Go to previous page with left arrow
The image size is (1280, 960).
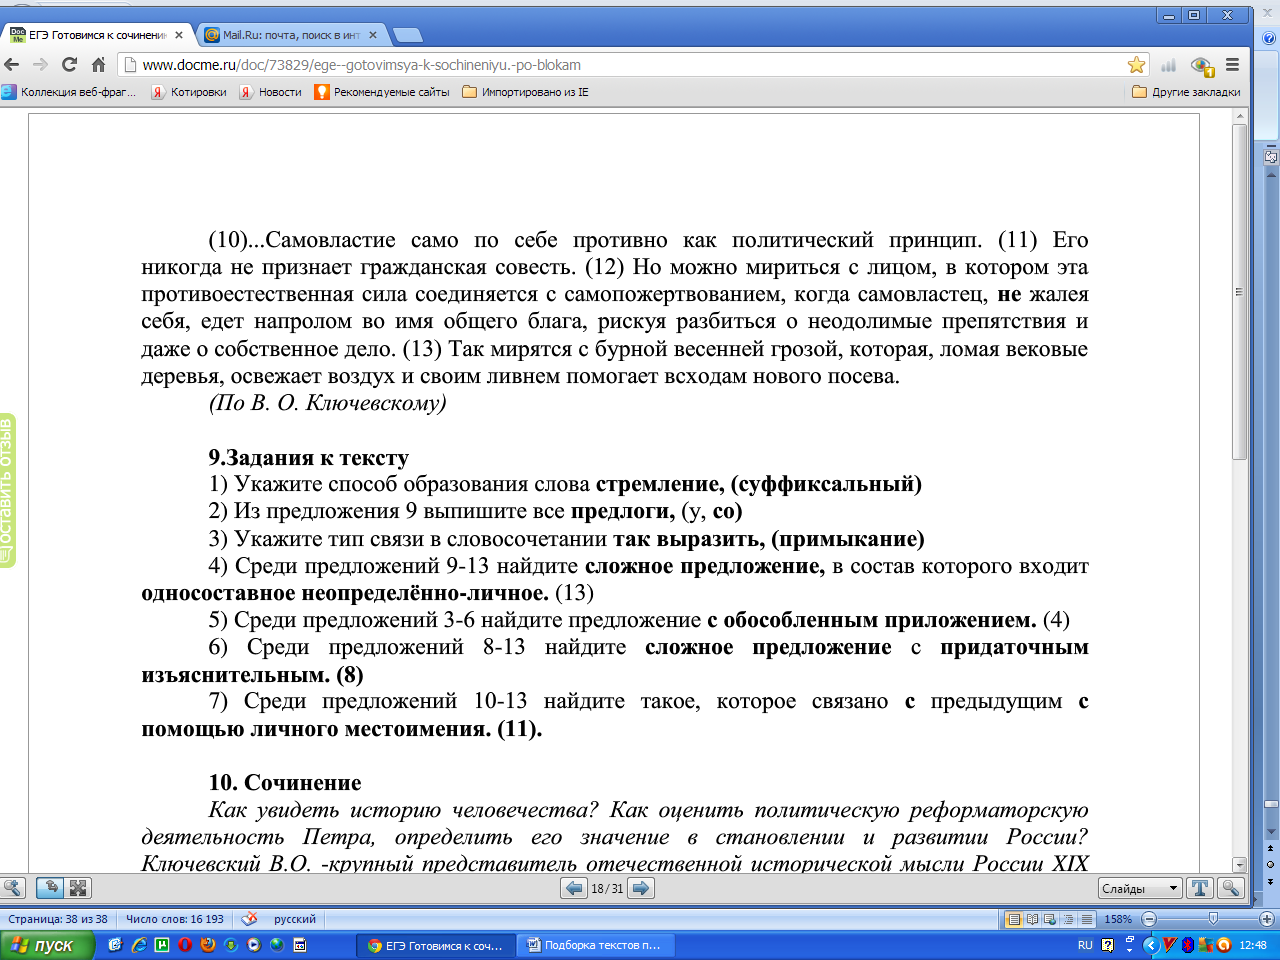[574, 888]
